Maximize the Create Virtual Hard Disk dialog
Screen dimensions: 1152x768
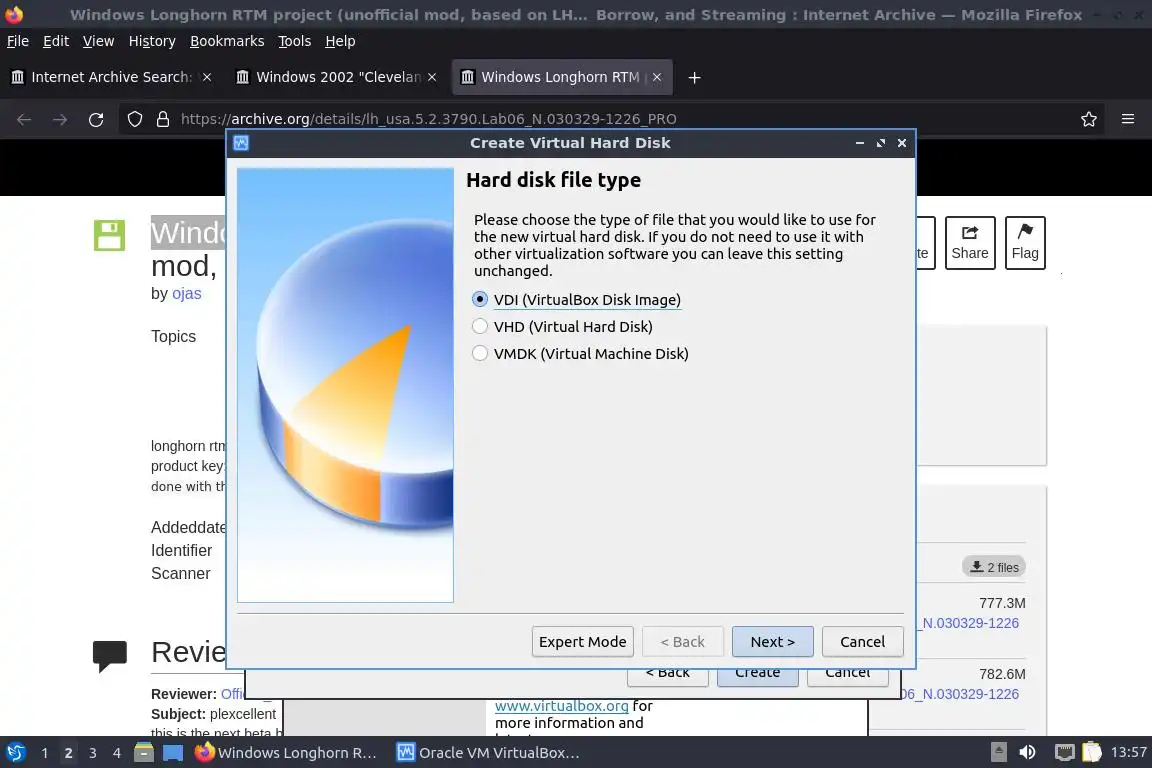881,143
